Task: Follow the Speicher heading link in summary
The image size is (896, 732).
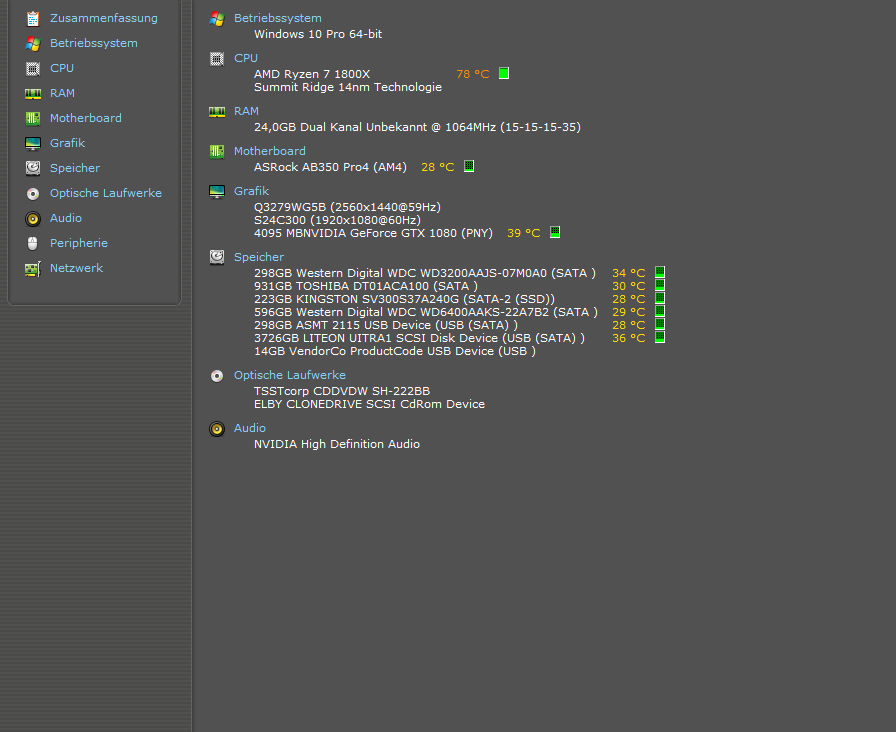Action: pos(259,258)
